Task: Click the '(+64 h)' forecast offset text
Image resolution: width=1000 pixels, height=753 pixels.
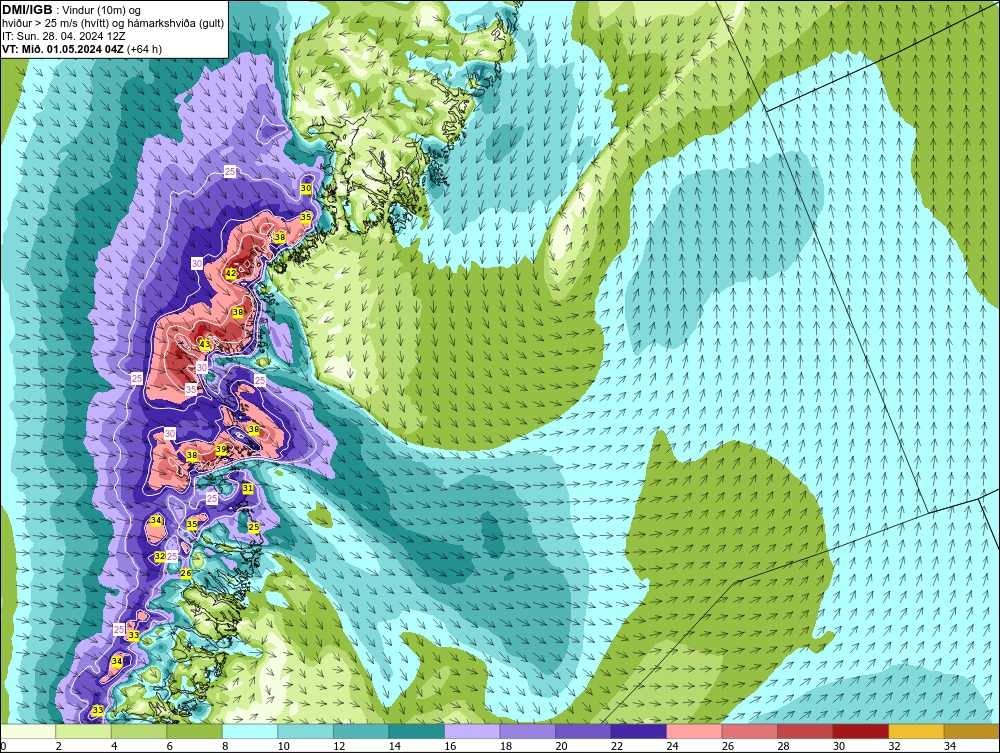Action: point(144,48)
